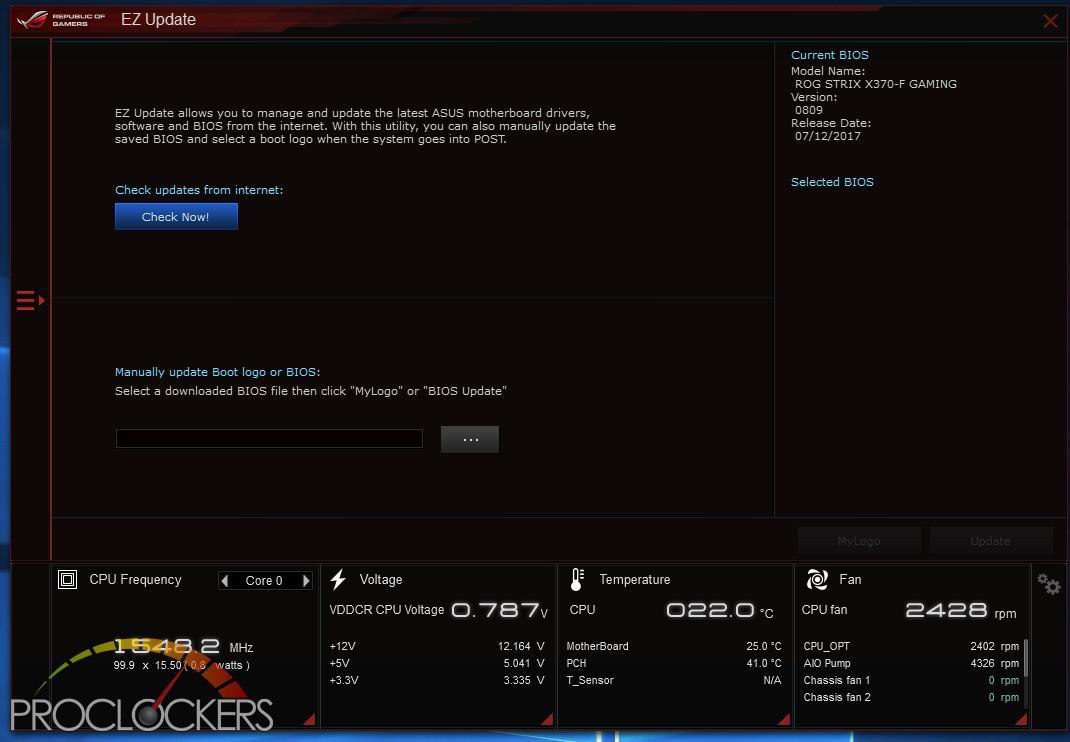Click the VDDCR CPU Voltage reading 0.787
The image size is (1070, 742).
point(500,610)
